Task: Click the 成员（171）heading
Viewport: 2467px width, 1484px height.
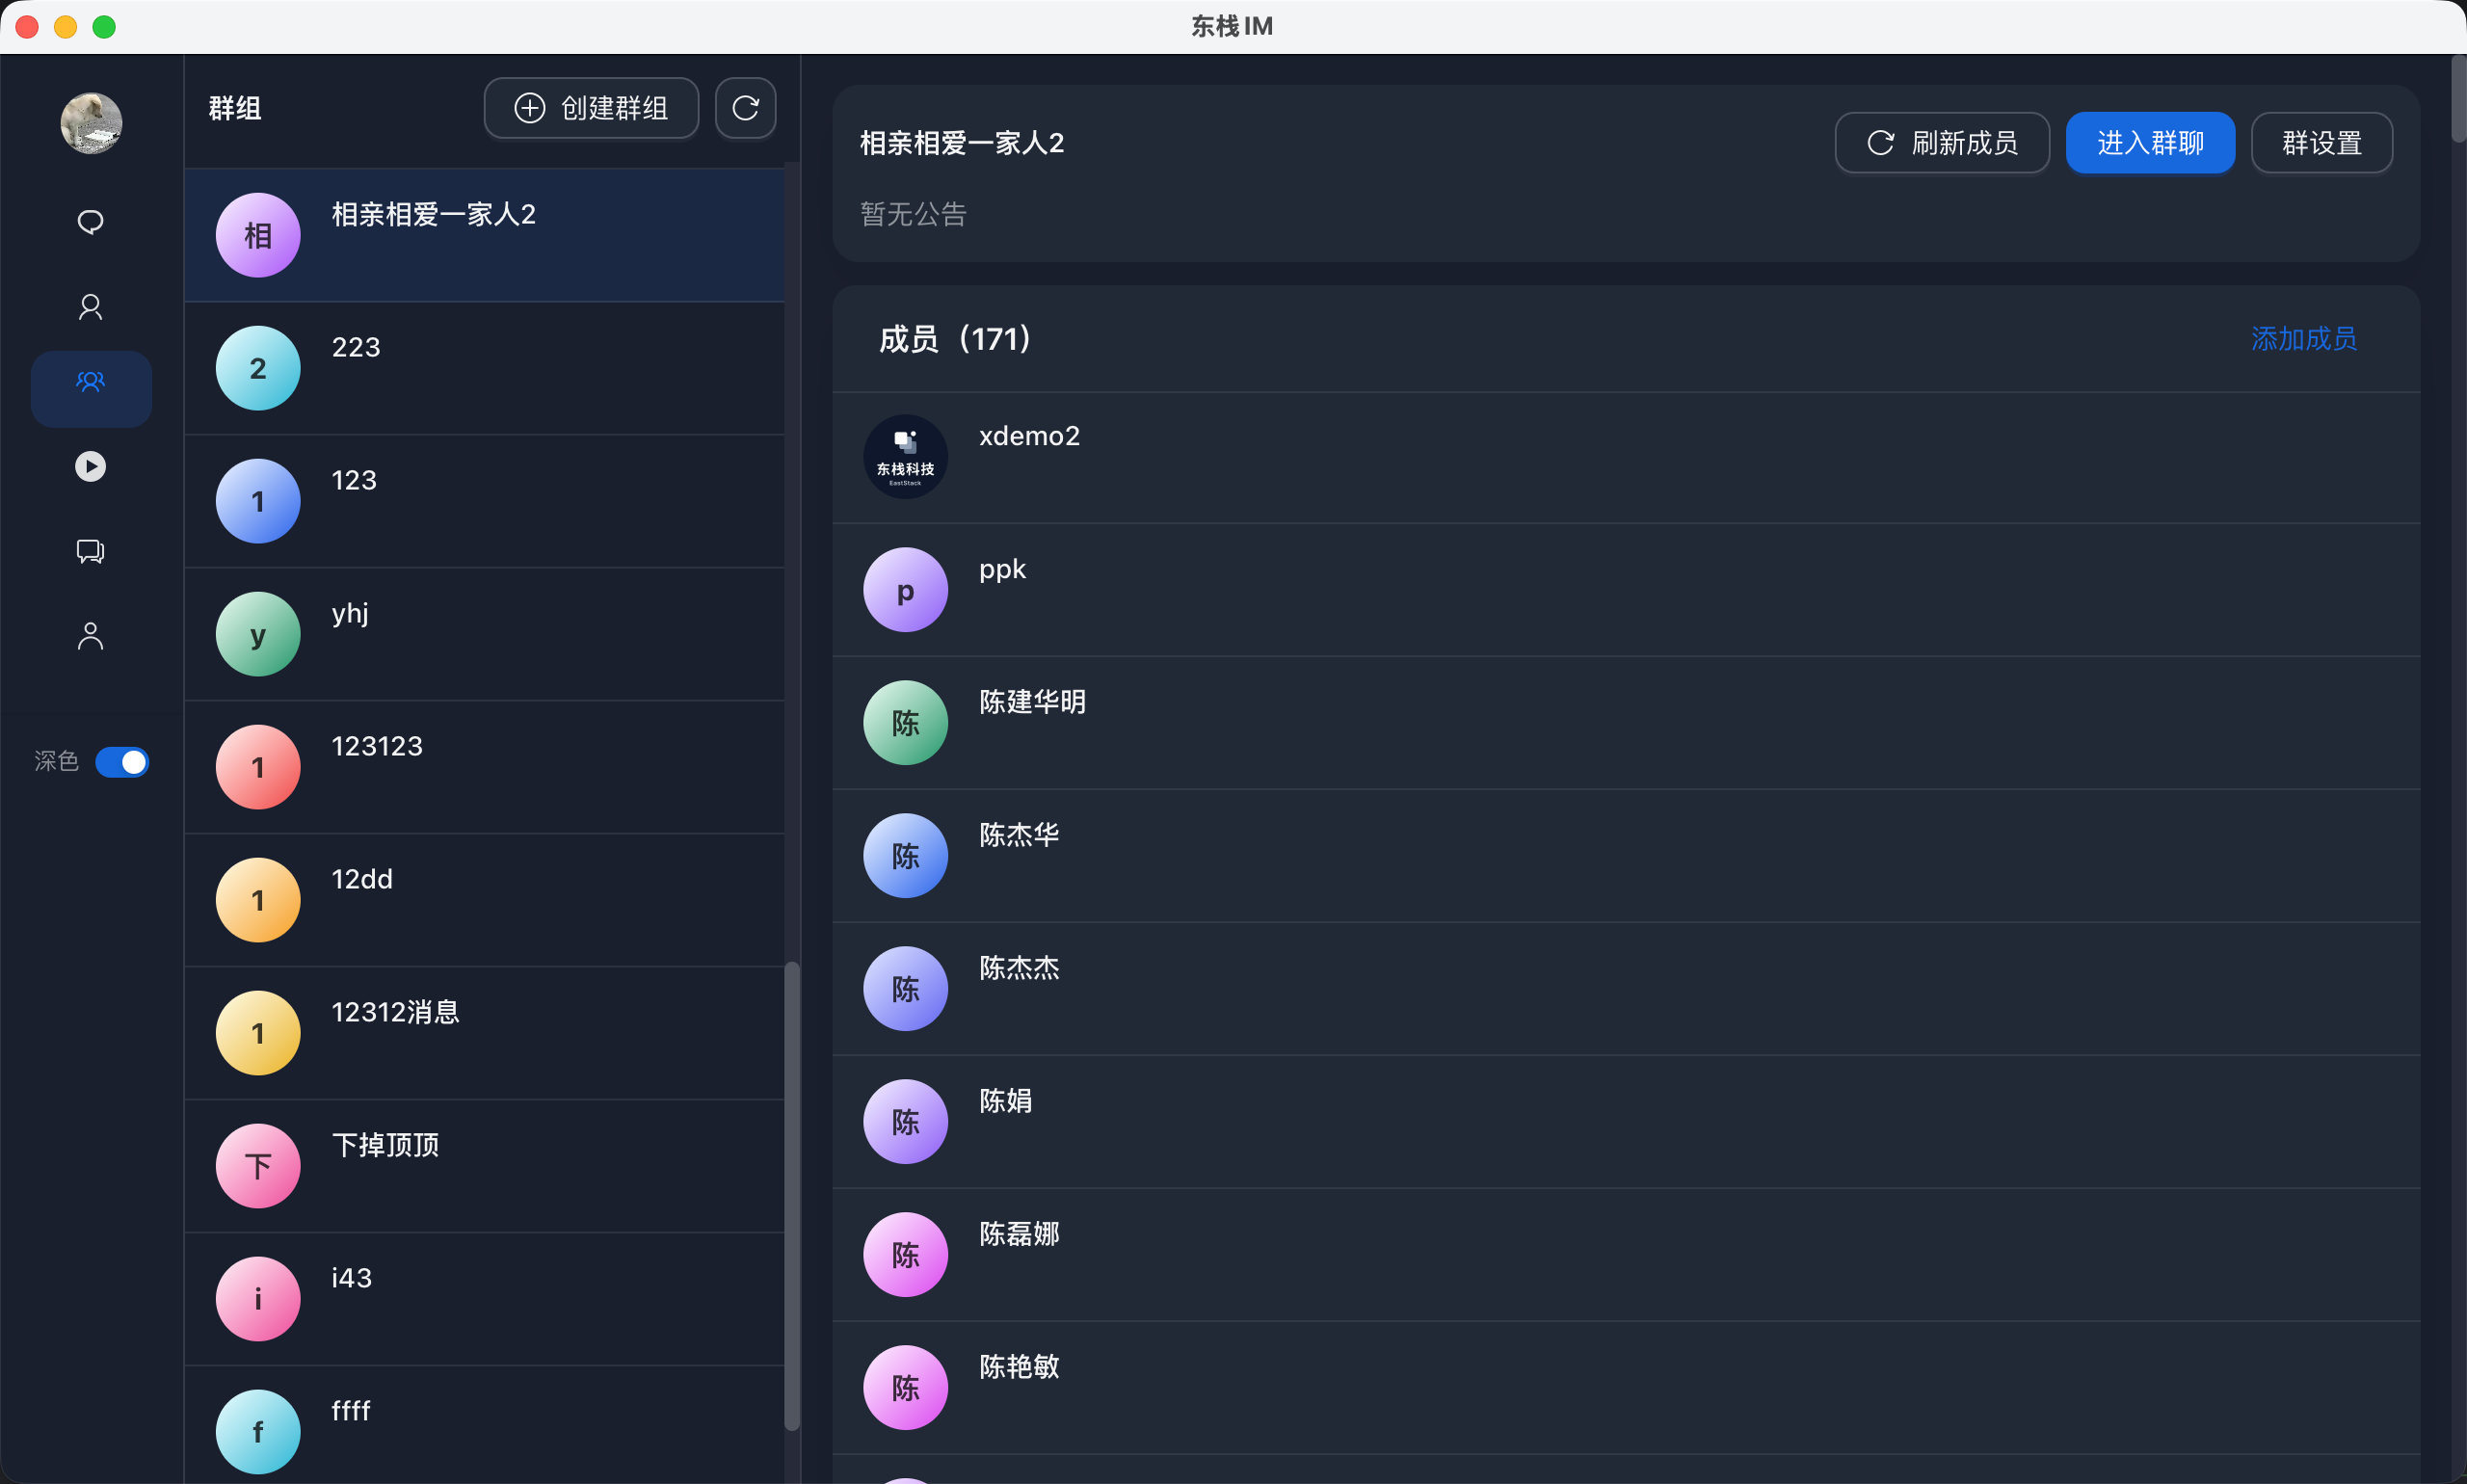Action: click(x=956, y=339)
